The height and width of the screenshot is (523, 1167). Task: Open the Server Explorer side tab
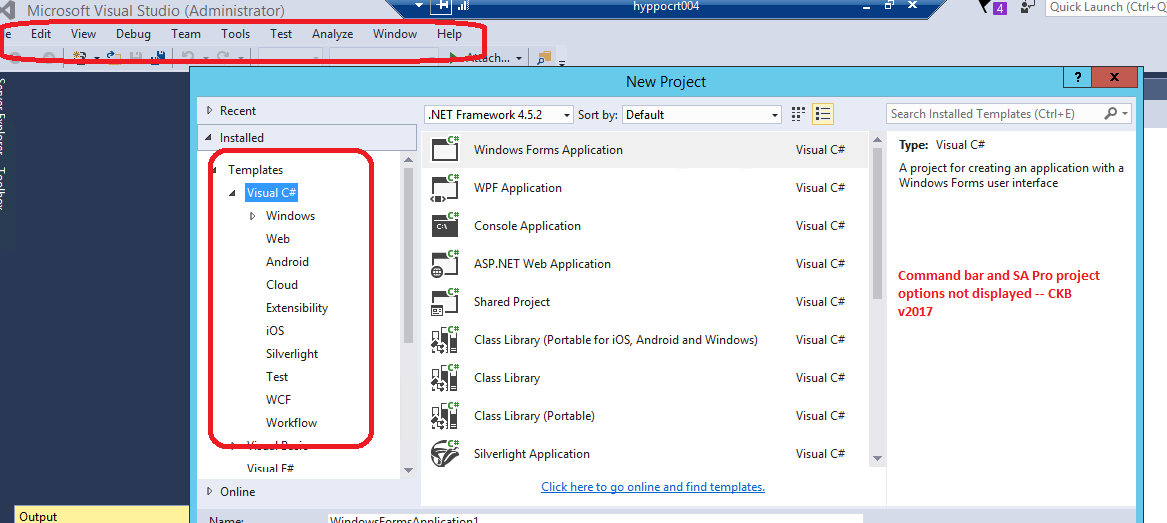pos(3,115)
